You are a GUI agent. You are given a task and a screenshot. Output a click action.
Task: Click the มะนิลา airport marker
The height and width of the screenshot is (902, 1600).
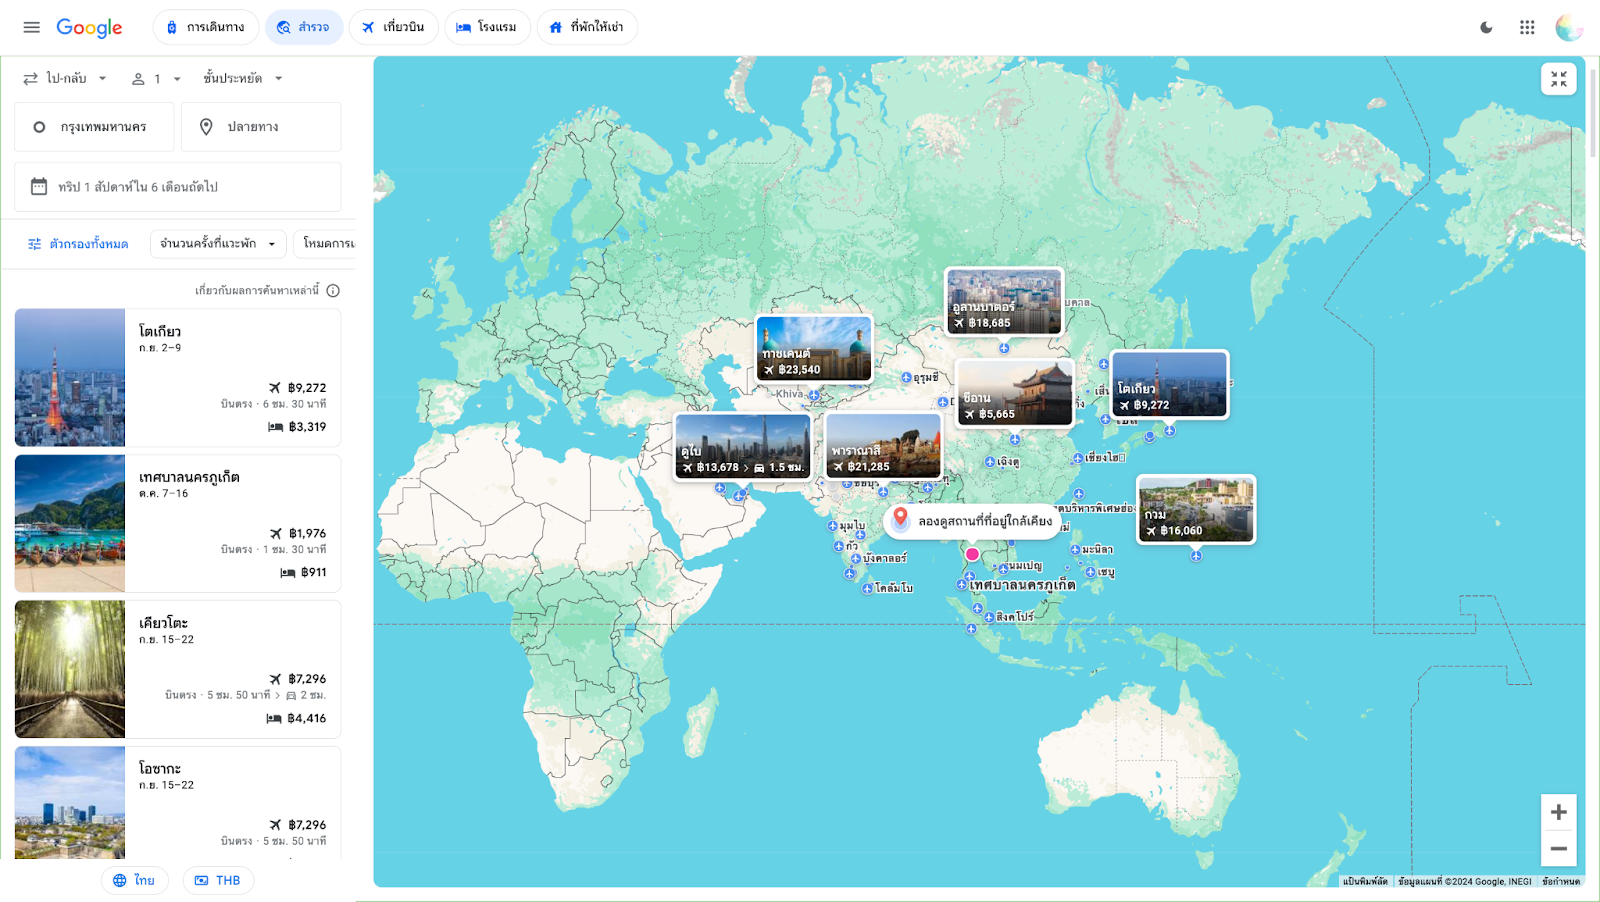click(x=1075, y=550)
